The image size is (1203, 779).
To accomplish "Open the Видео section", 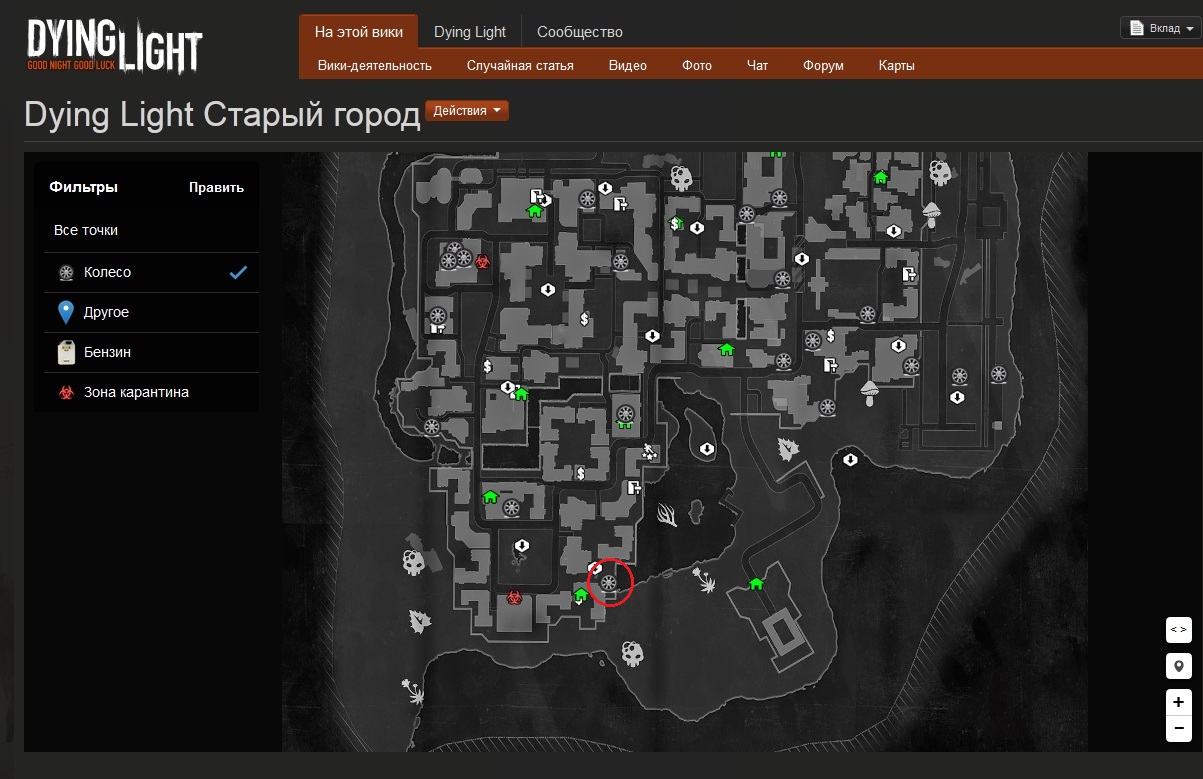I will point(628,65).
